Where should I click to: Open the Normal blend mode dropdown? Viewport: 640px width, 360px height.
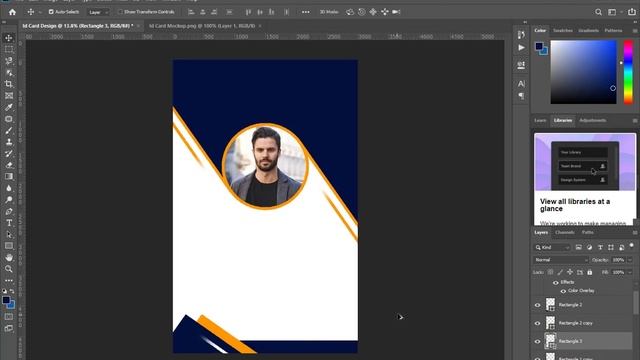pyautogui.click(x=561, y=260)
